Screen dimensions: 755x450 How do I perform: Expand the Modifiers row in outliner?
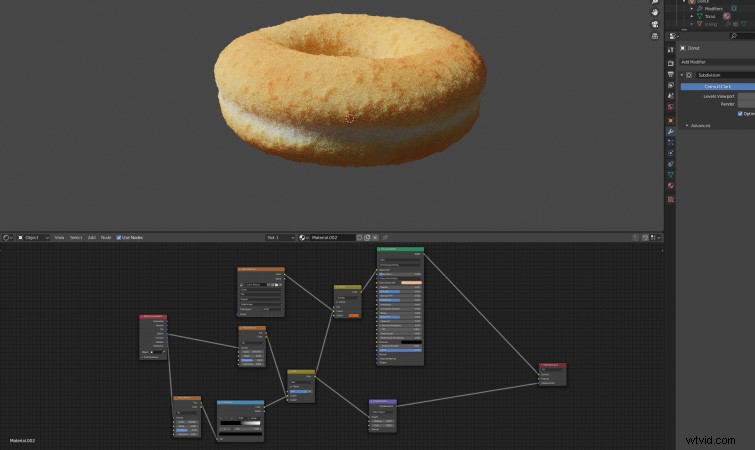click(x=692, y=9)
